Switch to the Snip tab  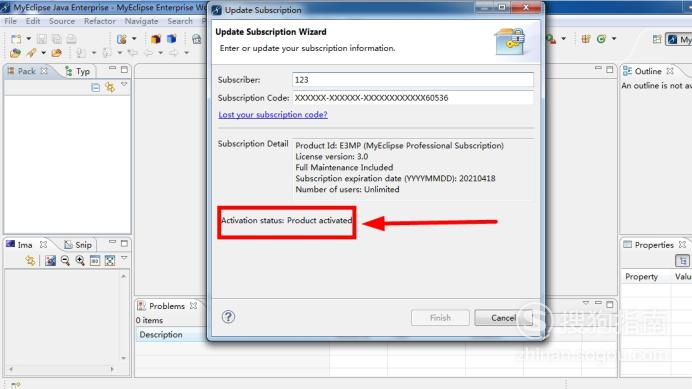point(78,245)
